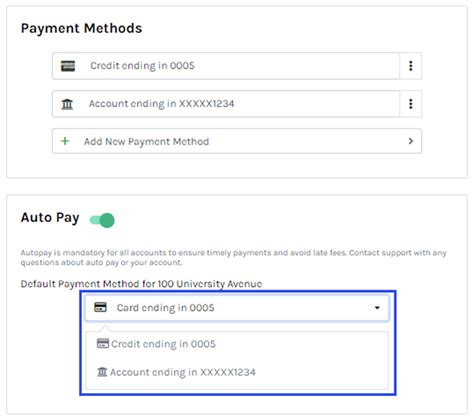474x418 pixels.
Task: Click the card icon in the default payment dropdown field
Action: pos(101,308)
